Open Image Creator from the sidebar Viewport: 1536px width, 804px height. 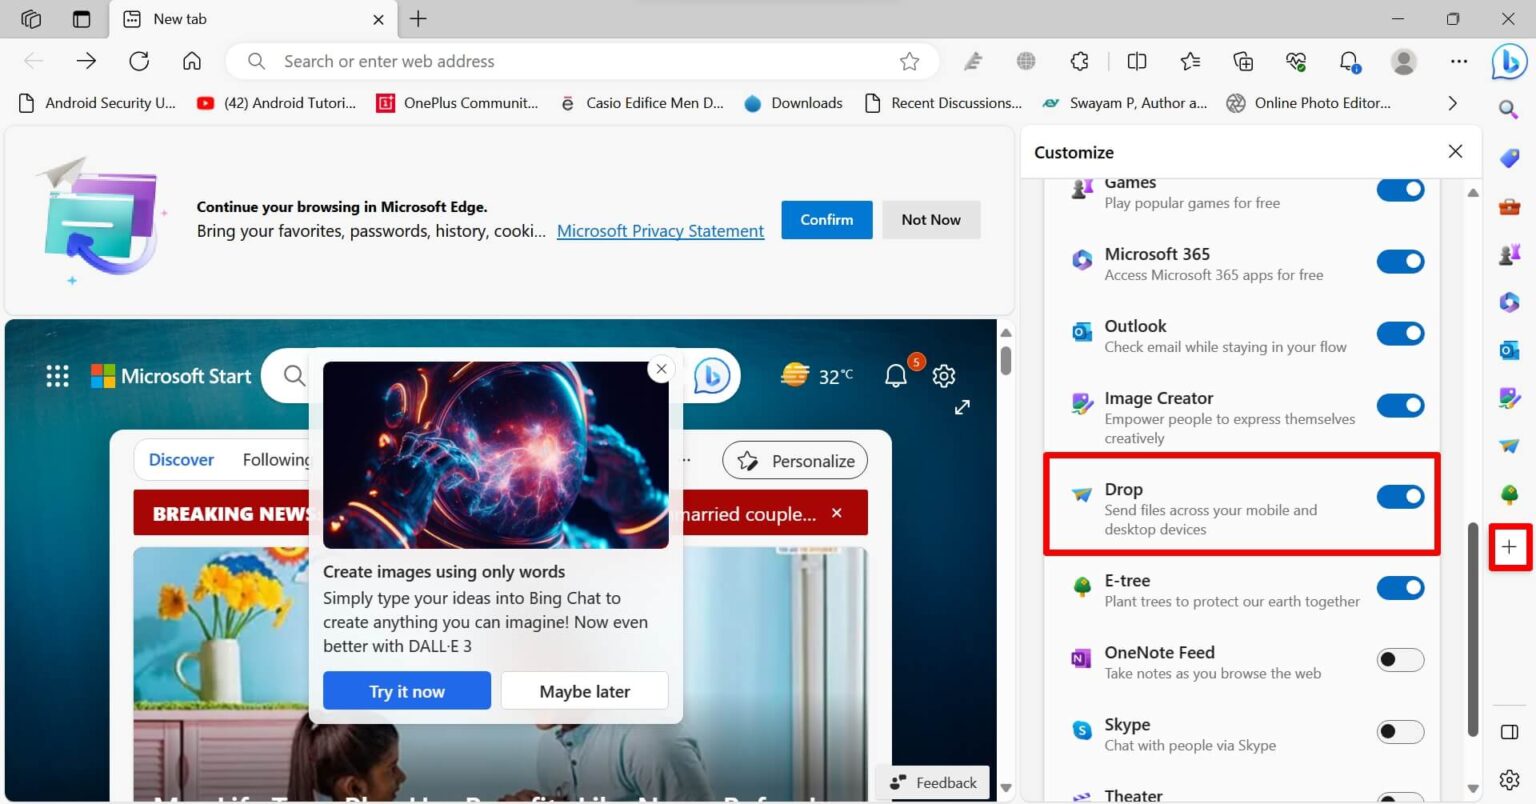(1509, 397)
